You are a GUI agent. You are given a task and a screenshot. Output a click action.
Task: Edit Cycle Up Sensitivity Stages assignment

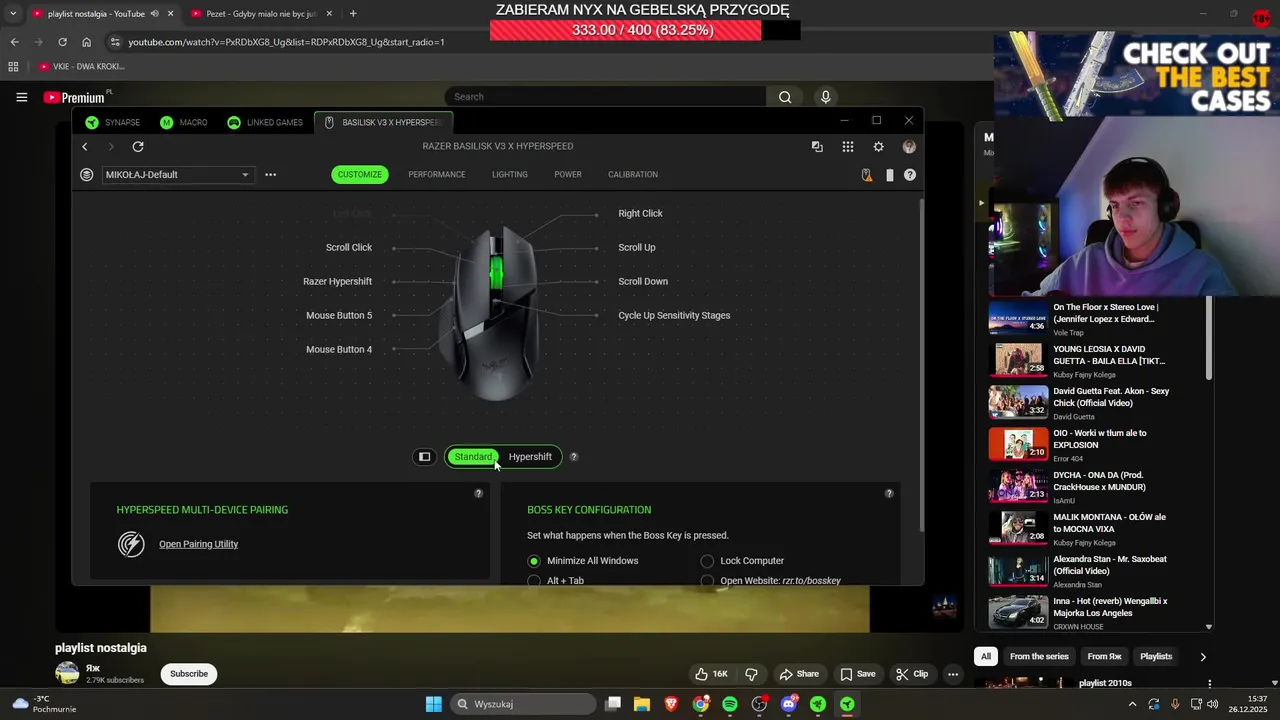tap(674, 316)
